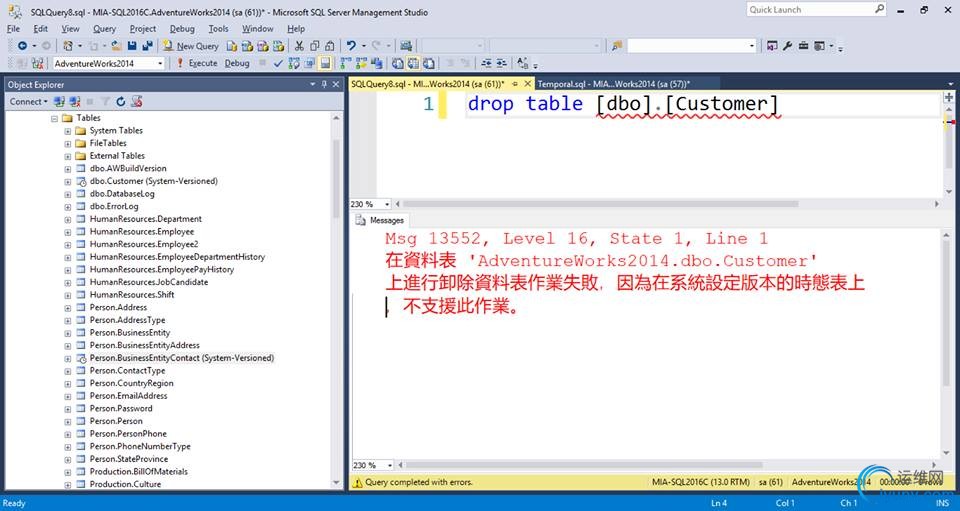Click the Save disk icon
The height and width of the screenshot is (511, 960).
(x=132, y=46)
